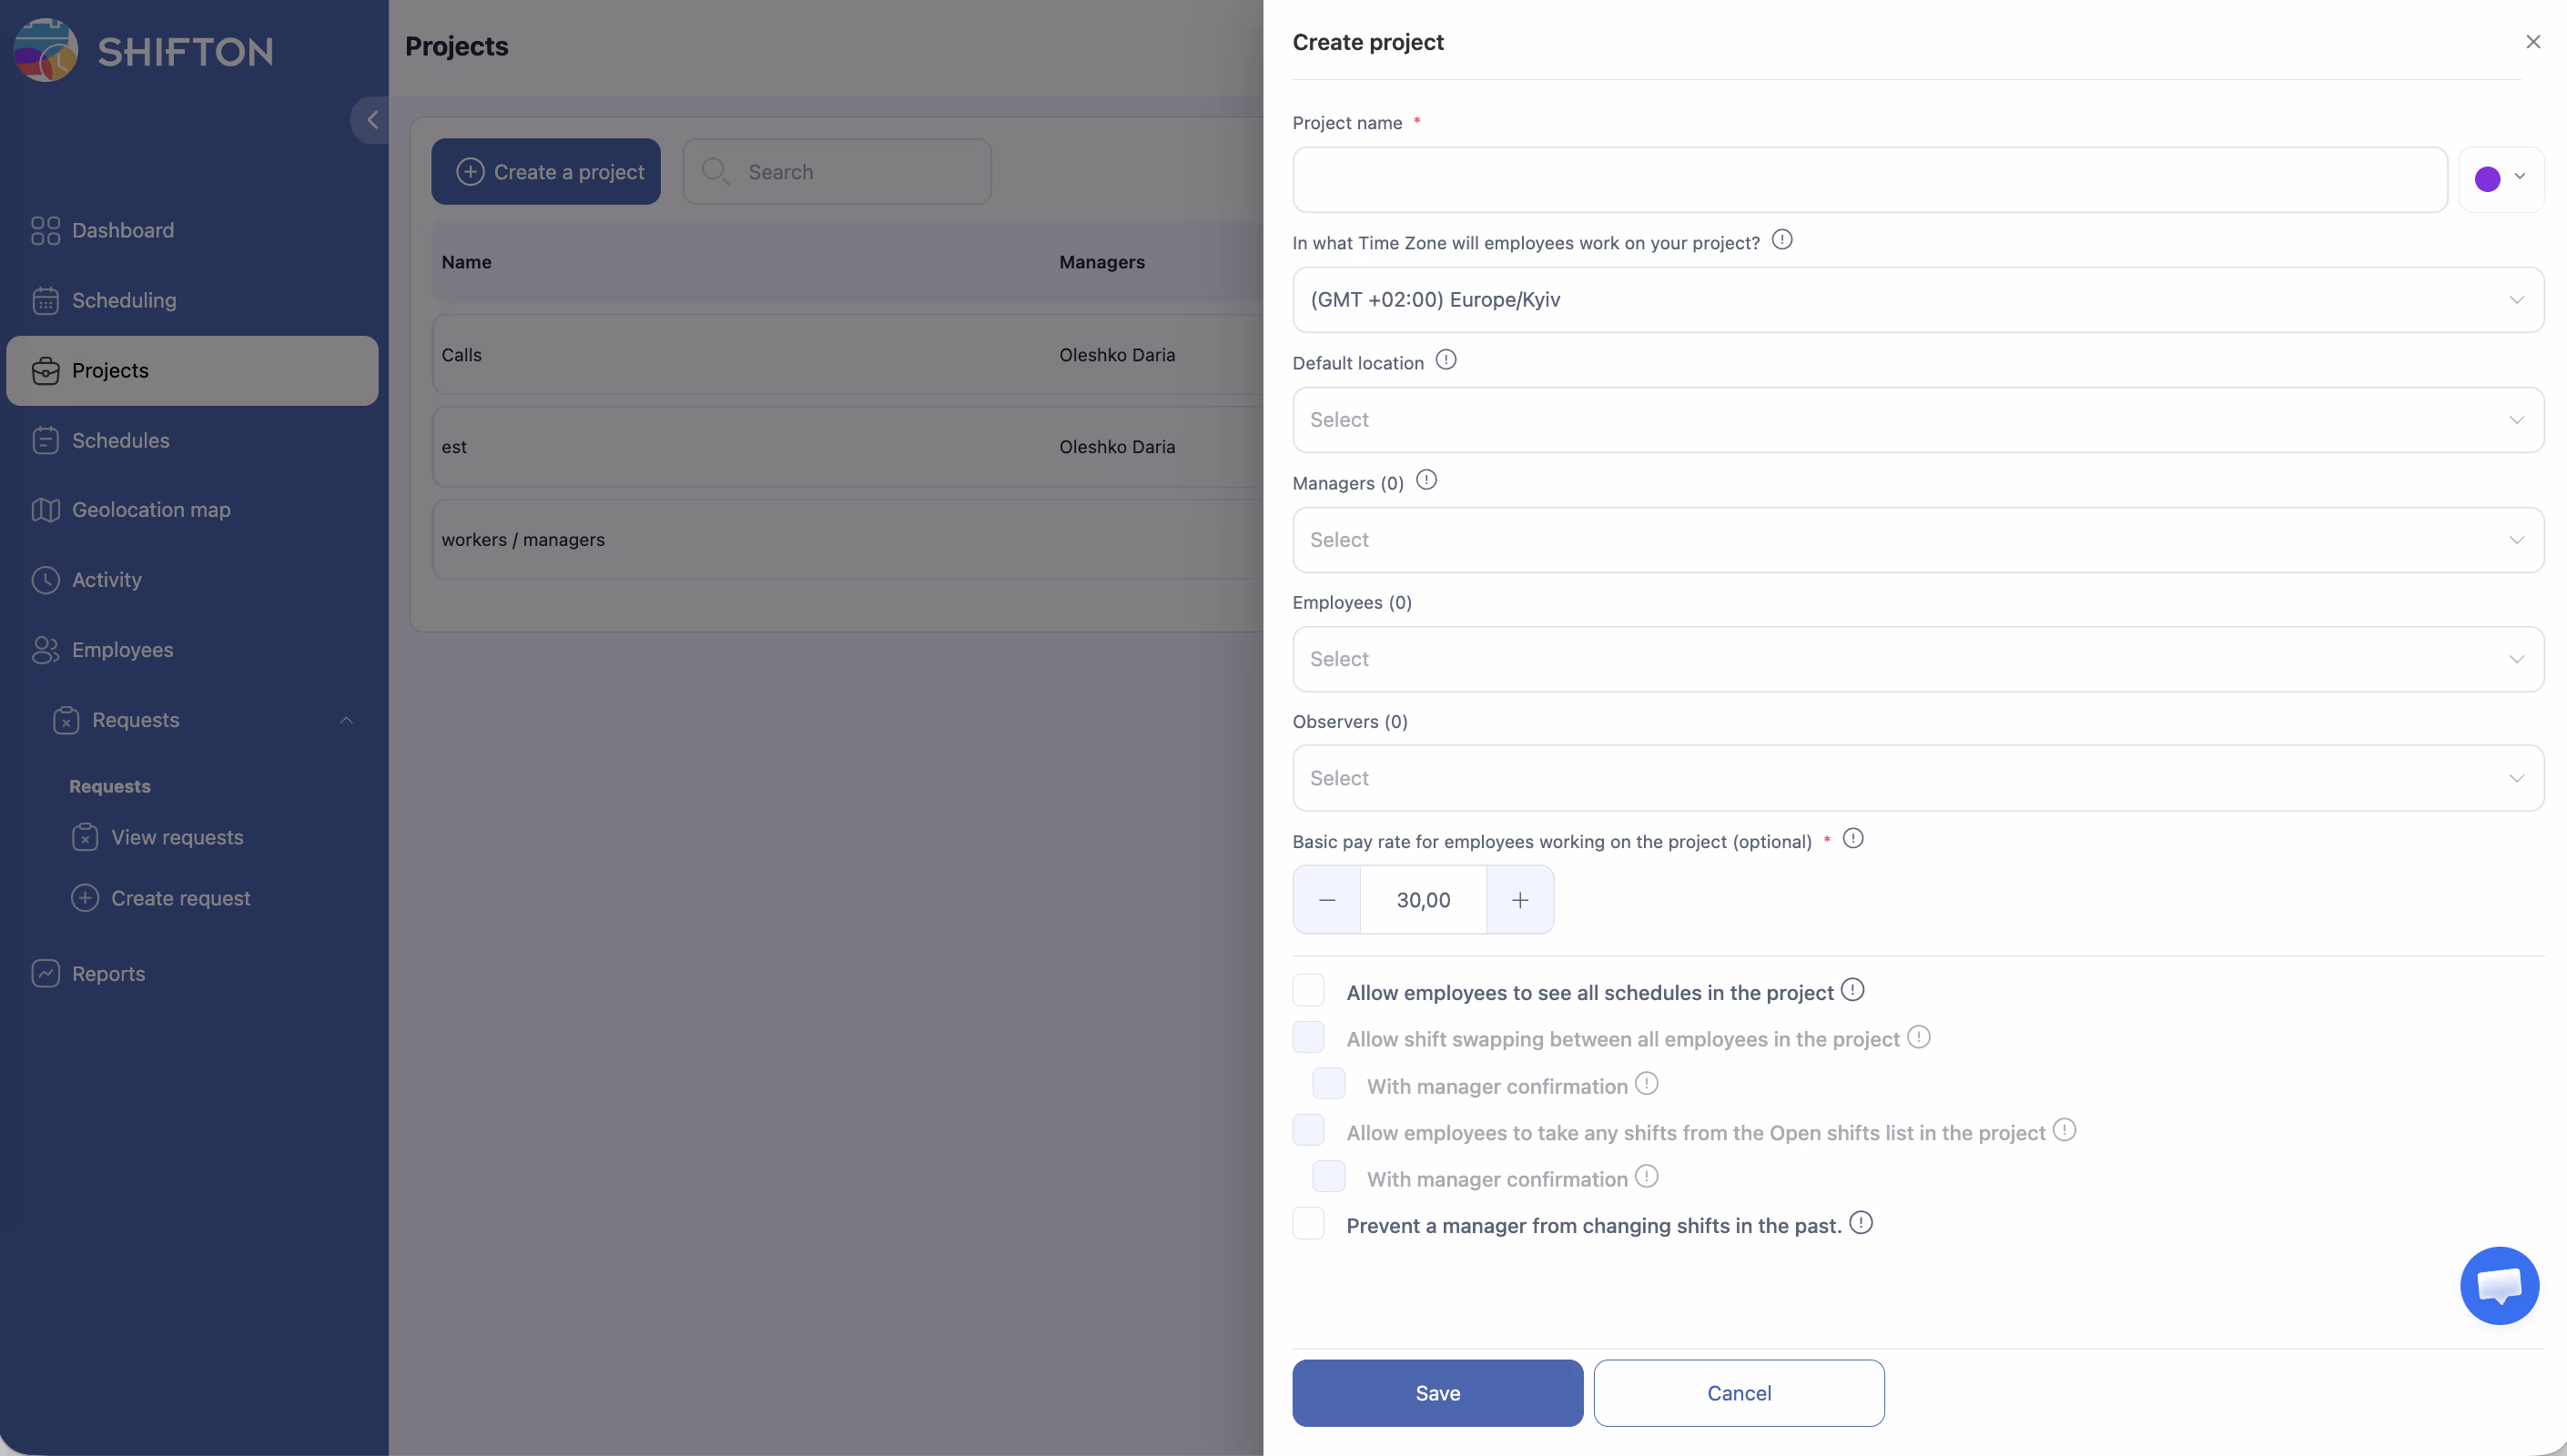Click the Project name input field
The image size is (2567, 1456).
[x=1869, y=180]
